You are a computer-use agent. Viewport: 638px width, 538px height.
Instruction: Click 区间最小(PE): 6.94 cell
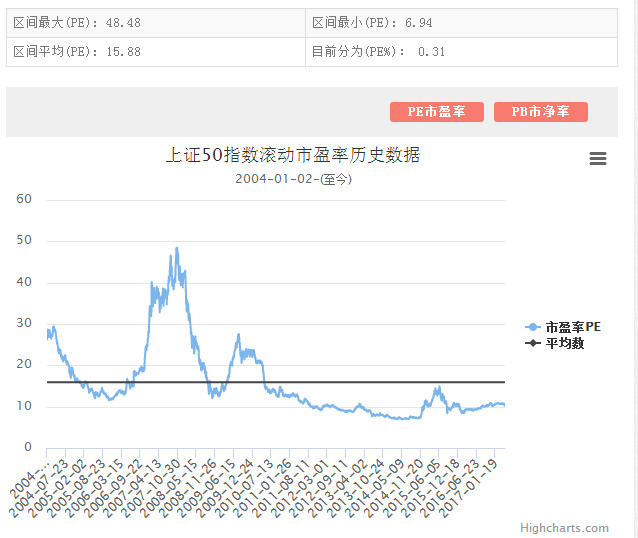pyautogui.click(x=461, y=23)
